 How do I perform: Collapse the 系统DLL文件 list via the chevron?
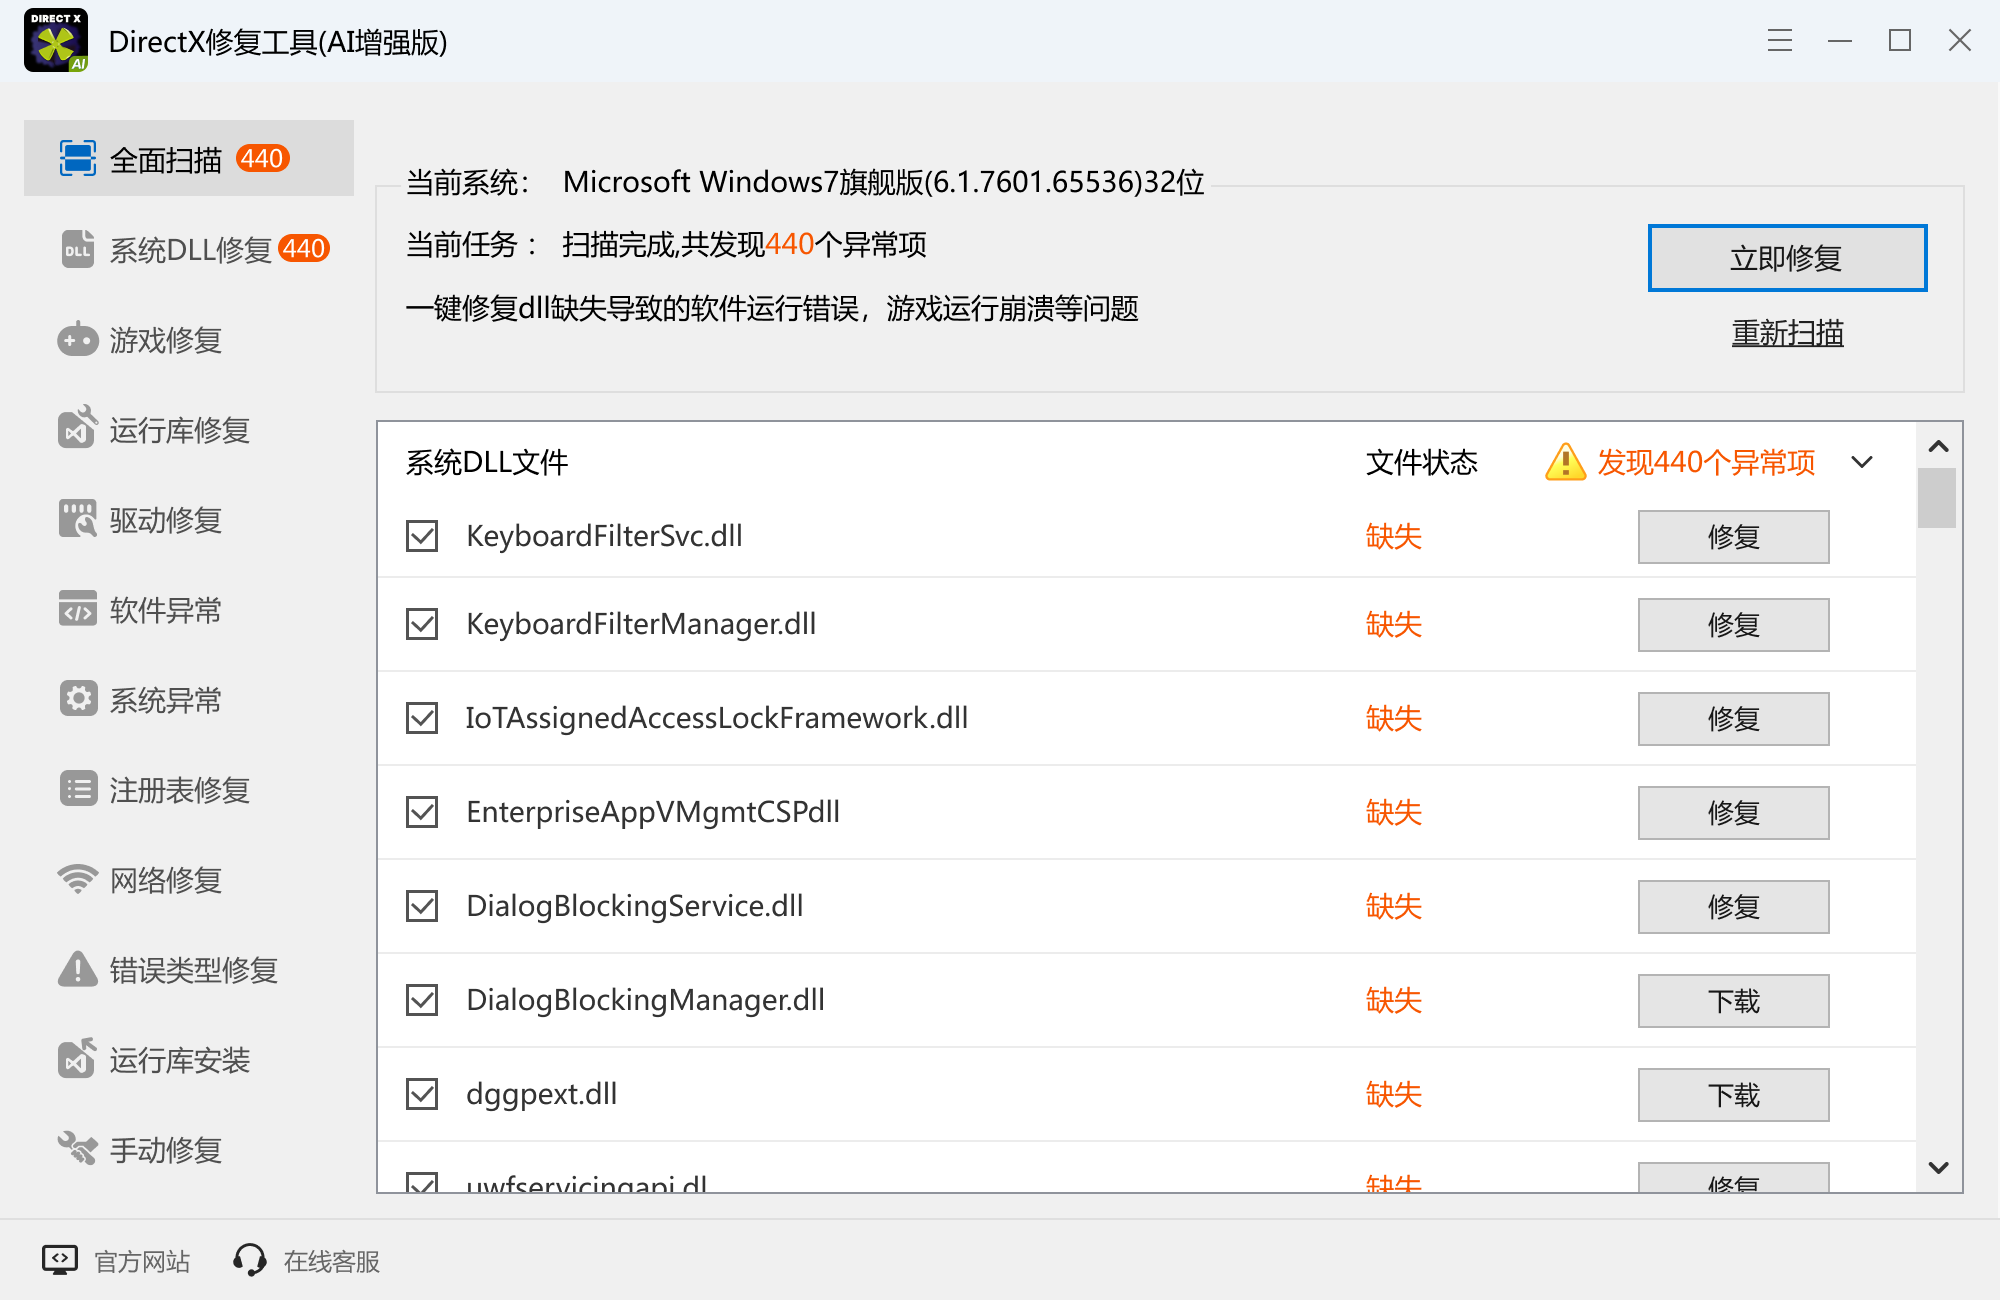pos(1862,462)
